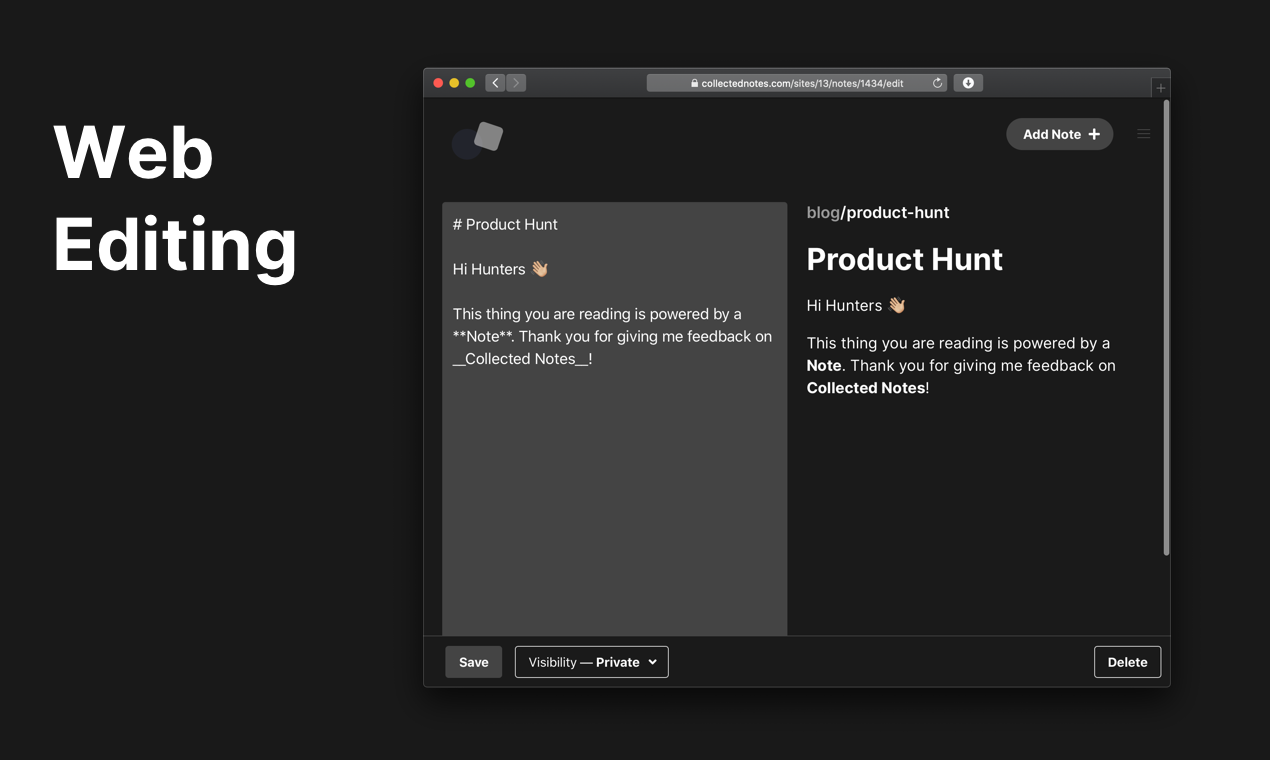This screenshot has height=760, width=1270.
Task: Reload the page with the refresh icon
Action: tap(937, 83)
